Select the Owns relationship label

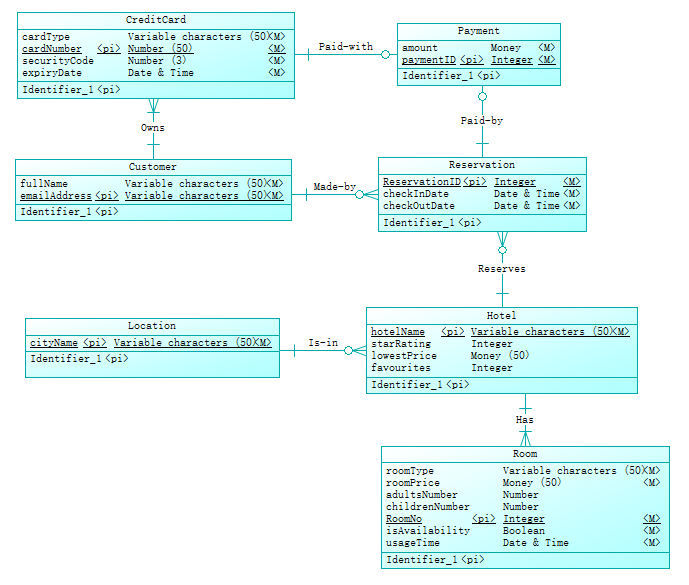click(152, 128)
